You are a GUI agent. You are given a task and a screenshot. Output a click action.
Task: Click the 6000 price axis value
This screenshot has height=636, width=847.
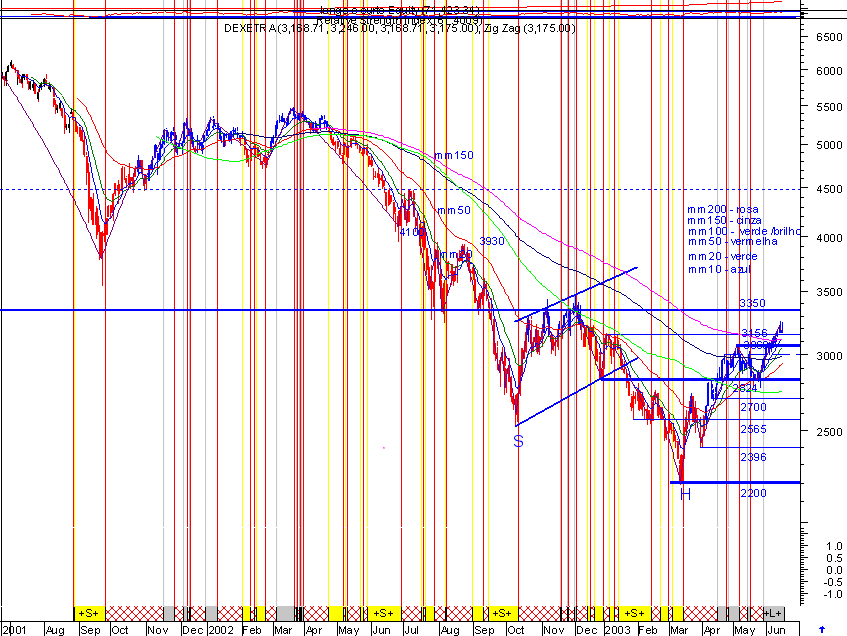click(829, 71)
